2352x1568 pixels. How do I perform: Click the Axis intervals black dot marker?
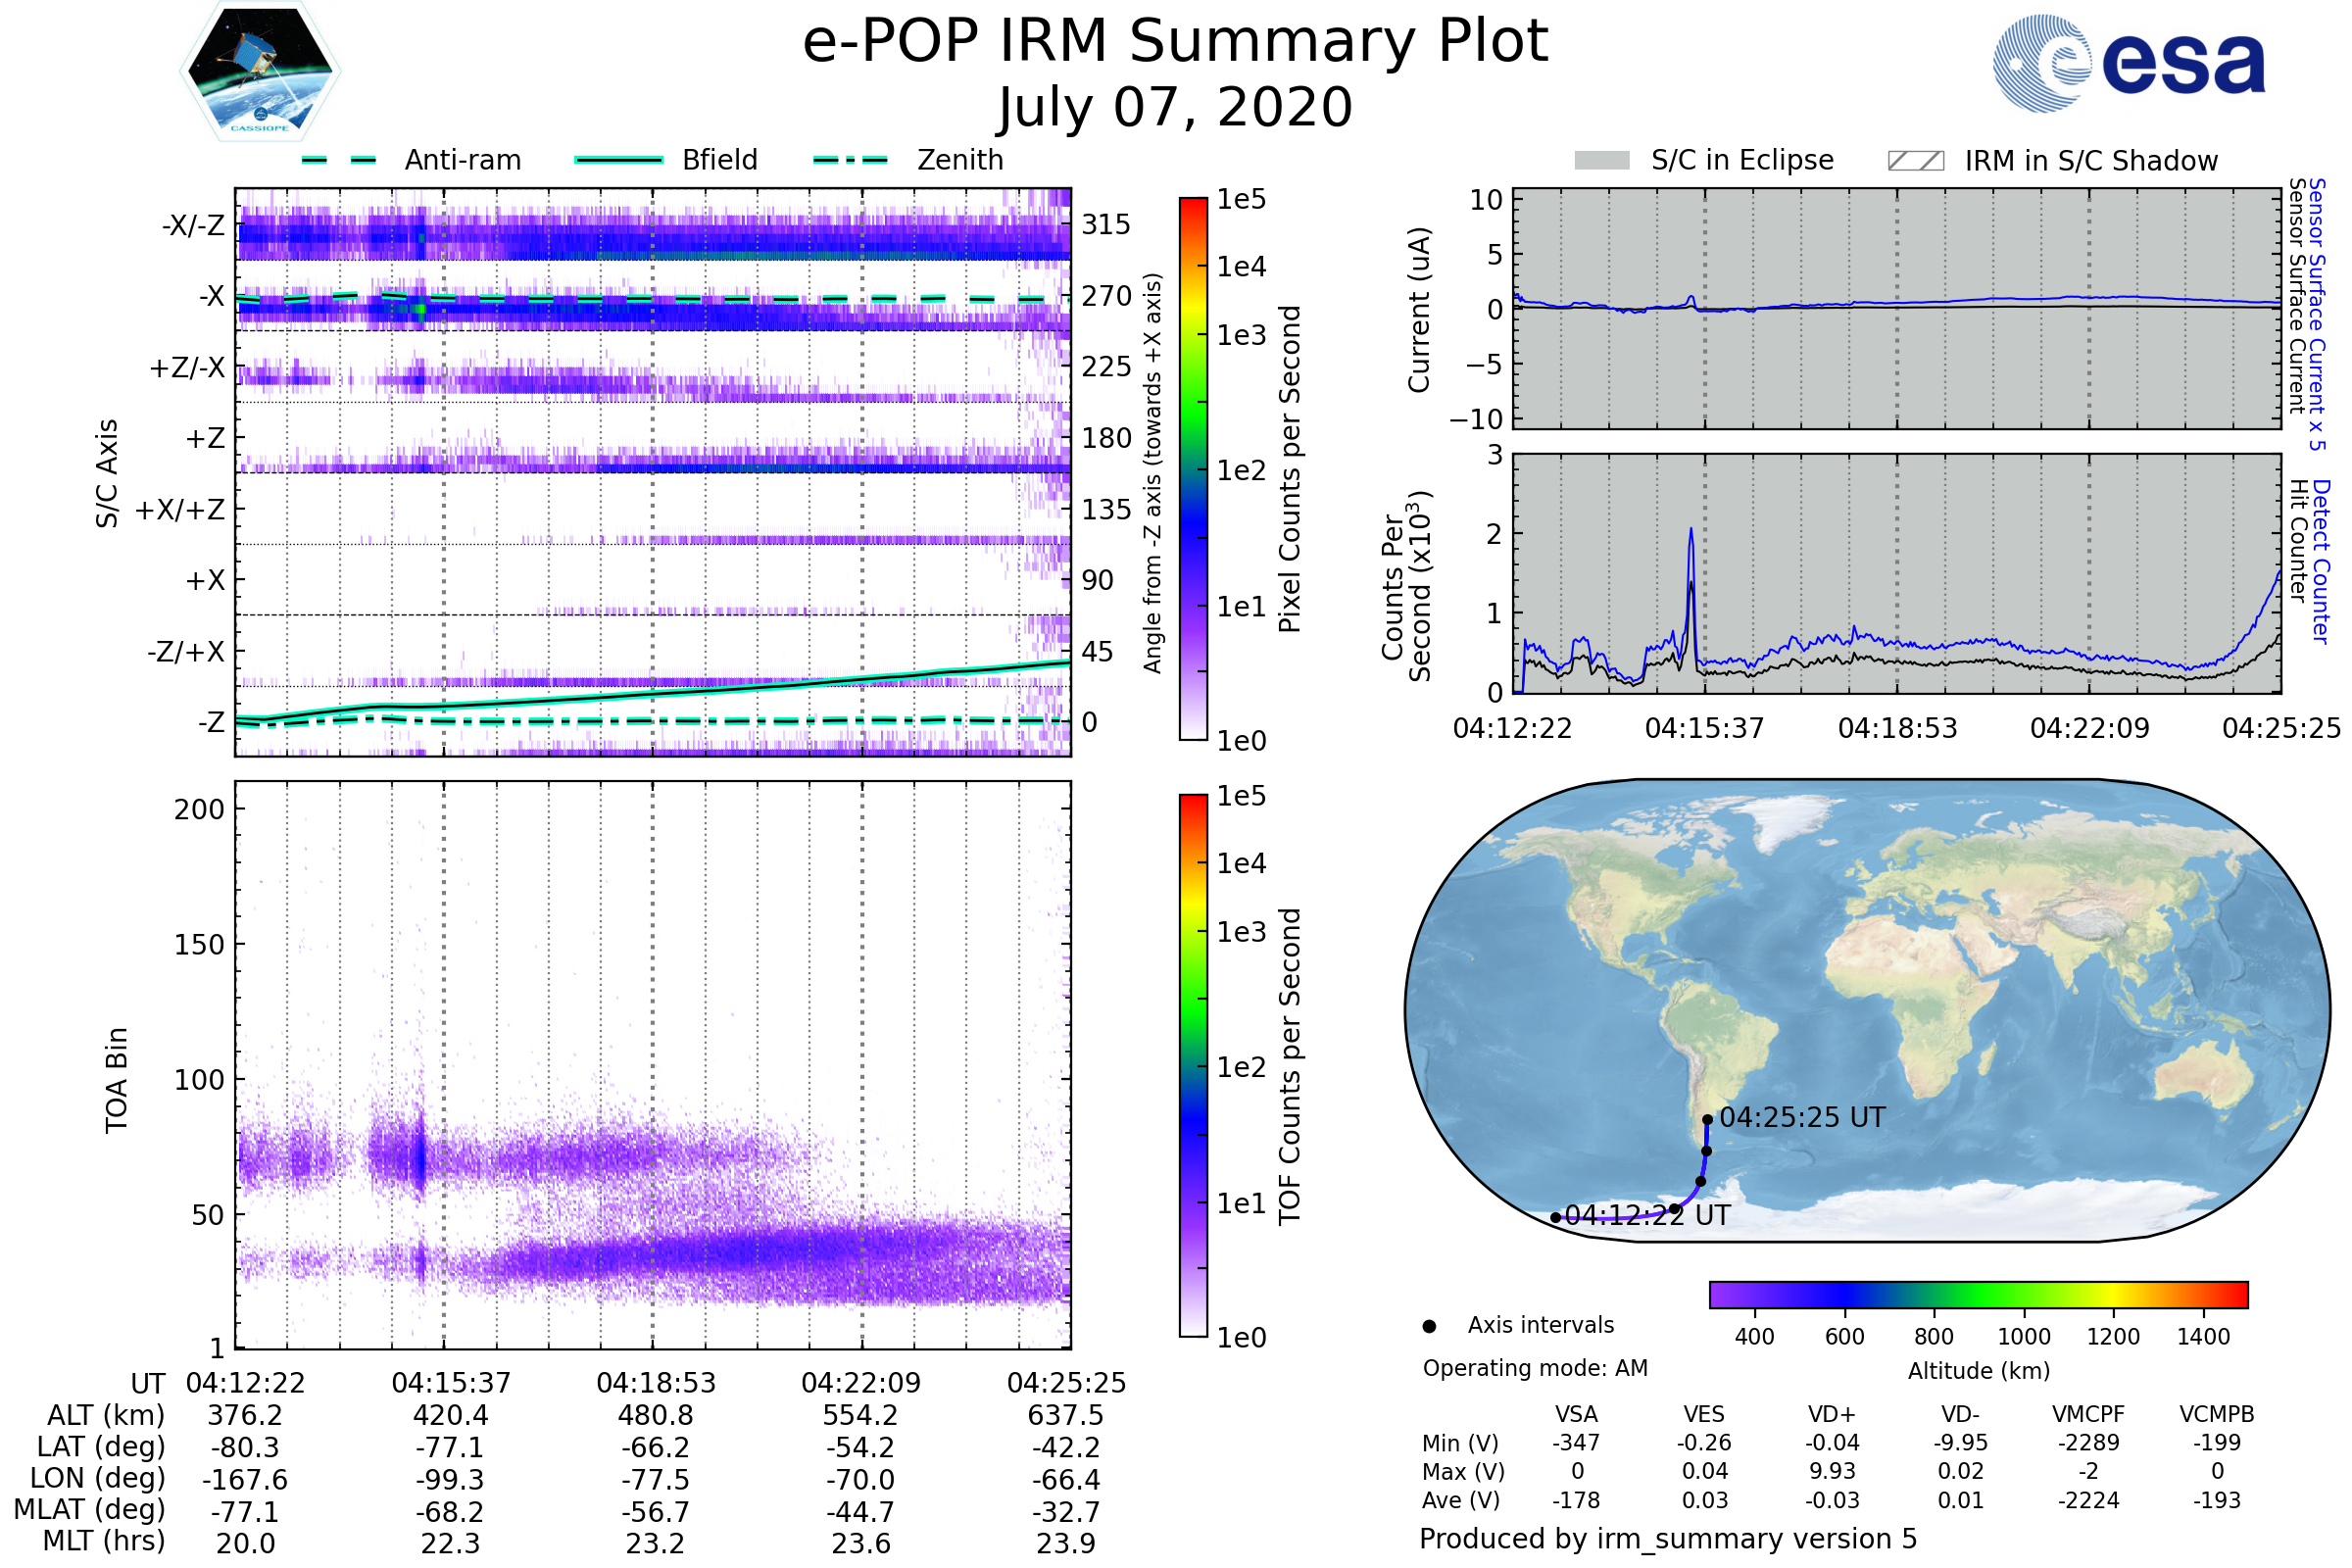[x=1429, y=1326]
